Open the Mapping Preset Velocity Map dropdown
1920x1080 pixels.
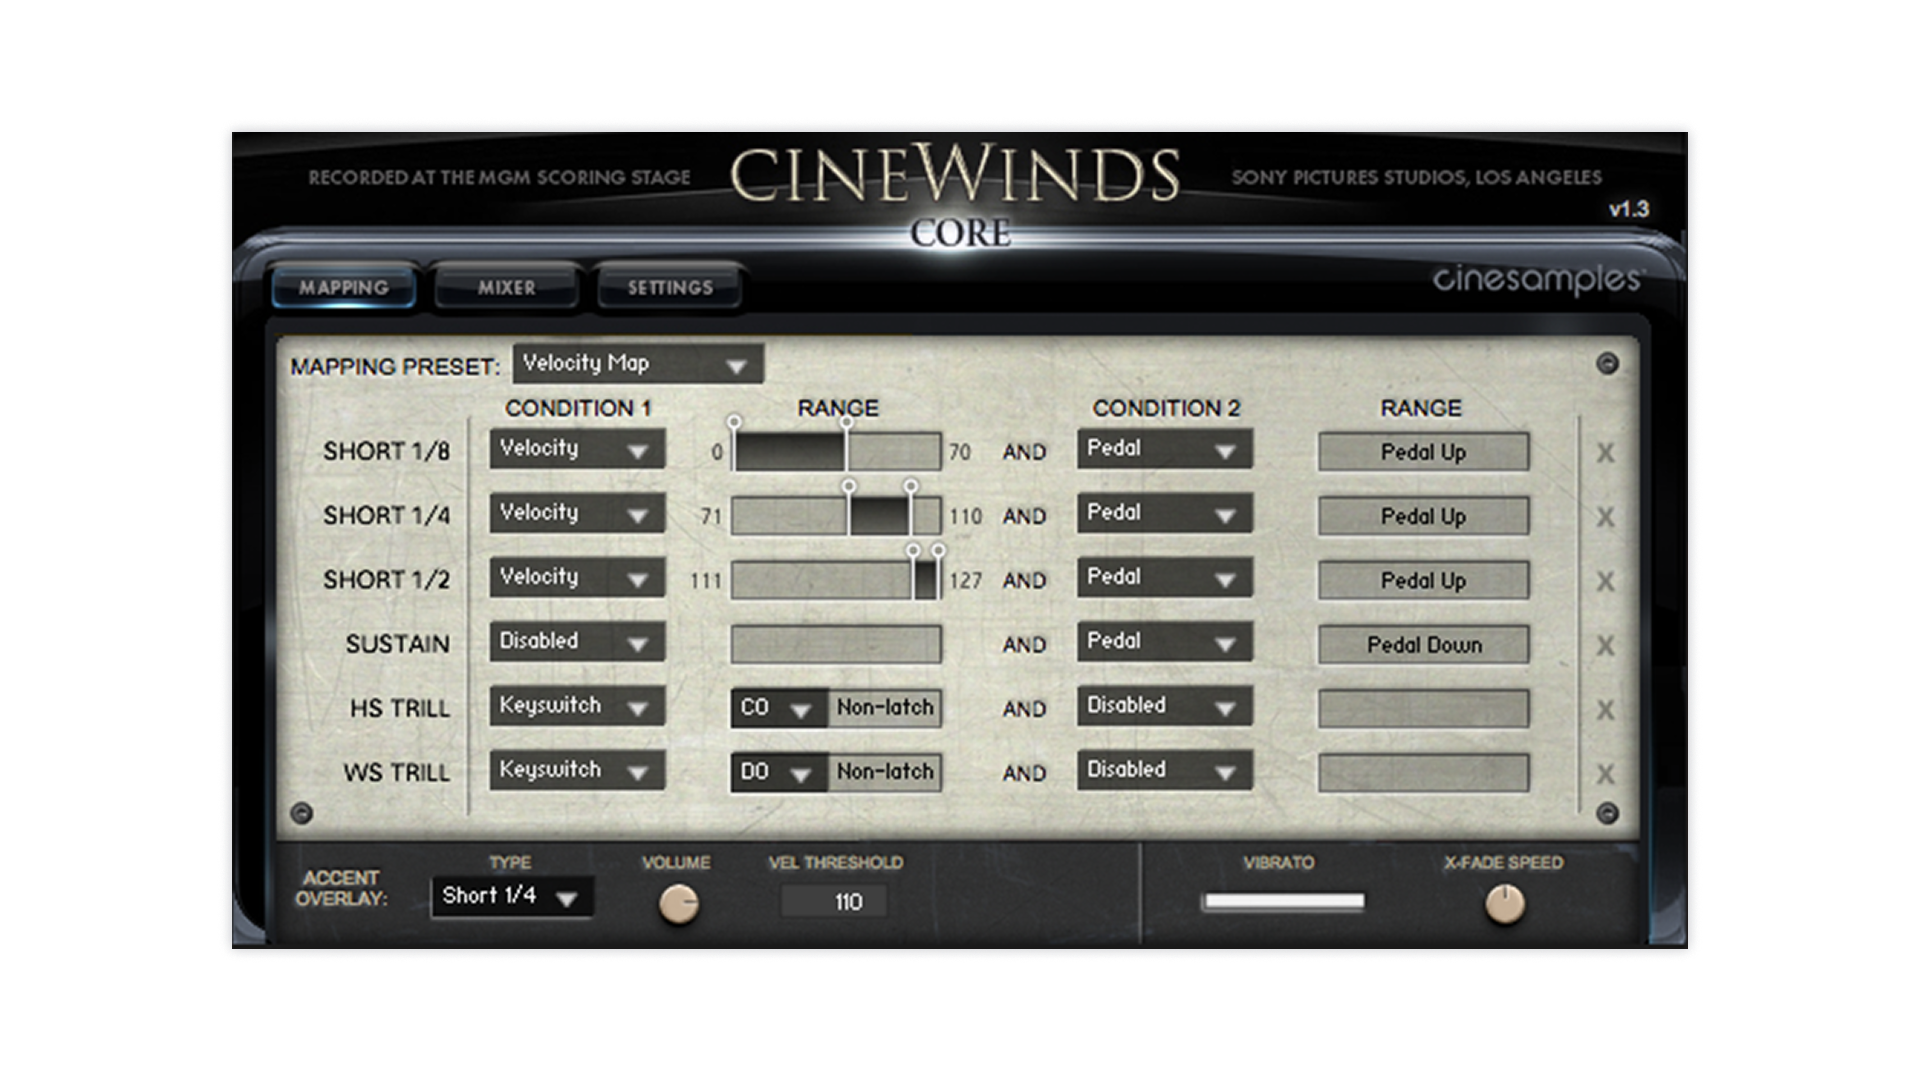coord(638,364)
